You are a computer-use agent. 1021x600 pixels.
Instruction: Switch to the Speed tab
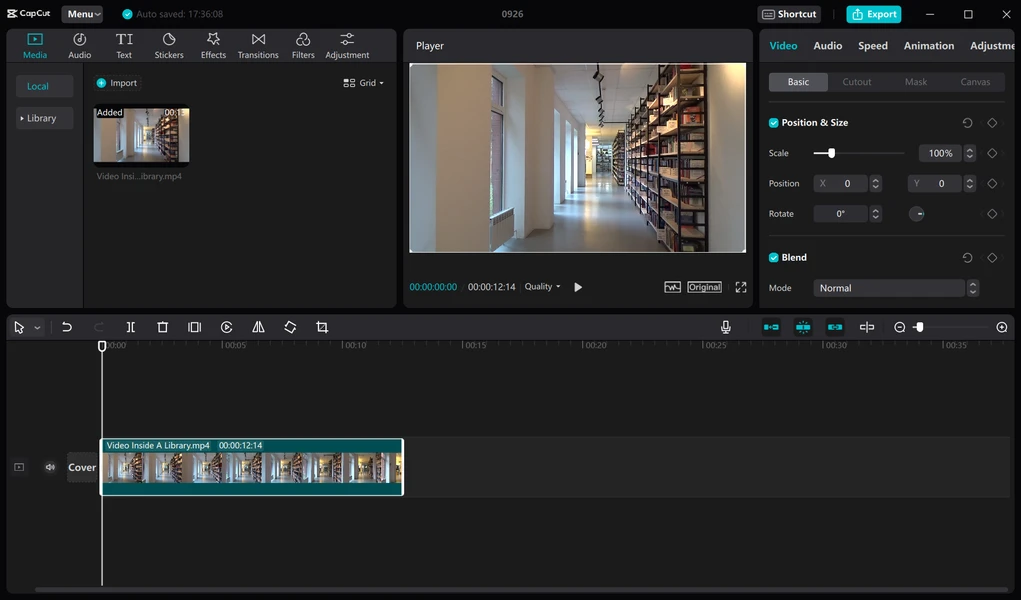[x=873, y=46]
